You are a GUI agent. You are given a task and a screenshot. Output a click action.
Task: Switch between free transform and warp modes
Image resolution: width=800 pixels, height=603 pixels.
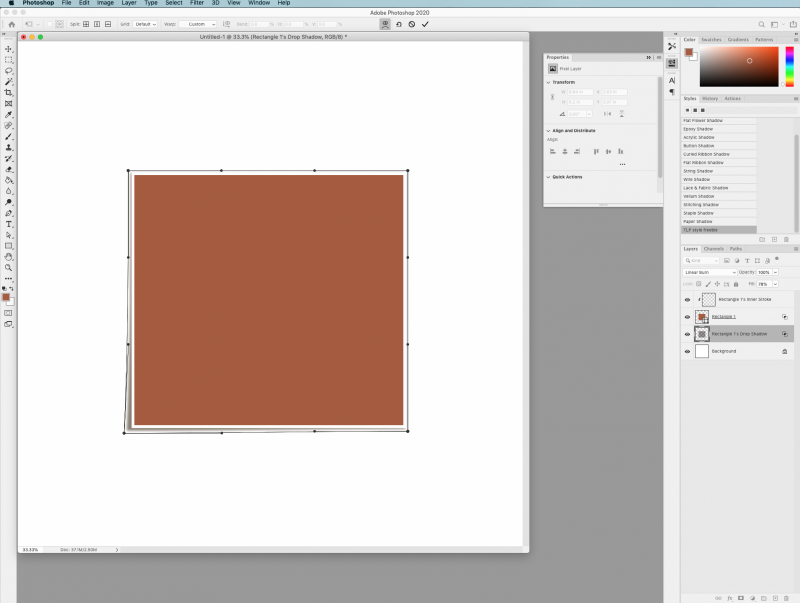pyautogui.click(x=385, y=24)
